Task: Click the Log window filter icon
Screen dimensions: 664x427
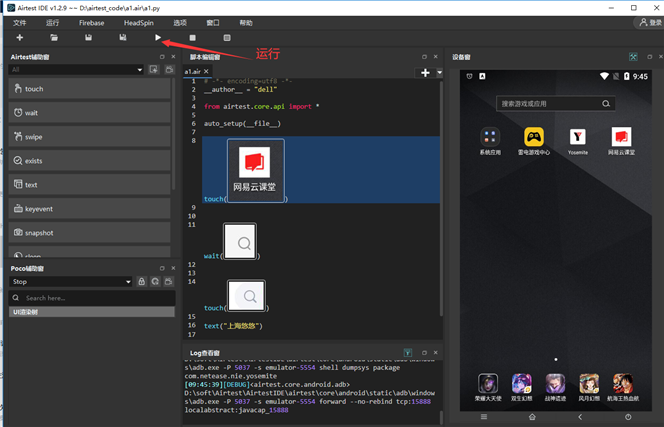Action: point(407,353)
